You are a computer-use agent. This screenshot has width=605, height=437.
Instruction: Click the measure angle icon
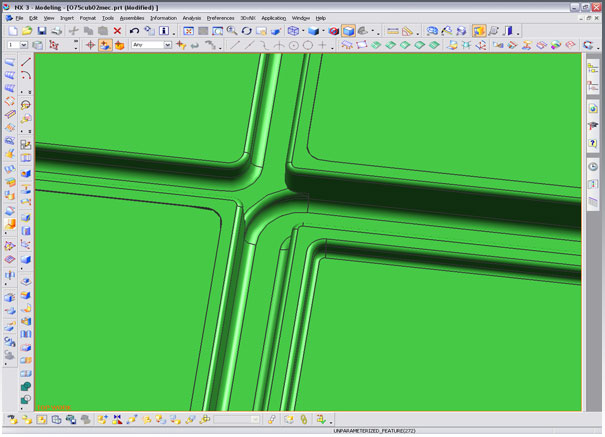tap(407, 31)
